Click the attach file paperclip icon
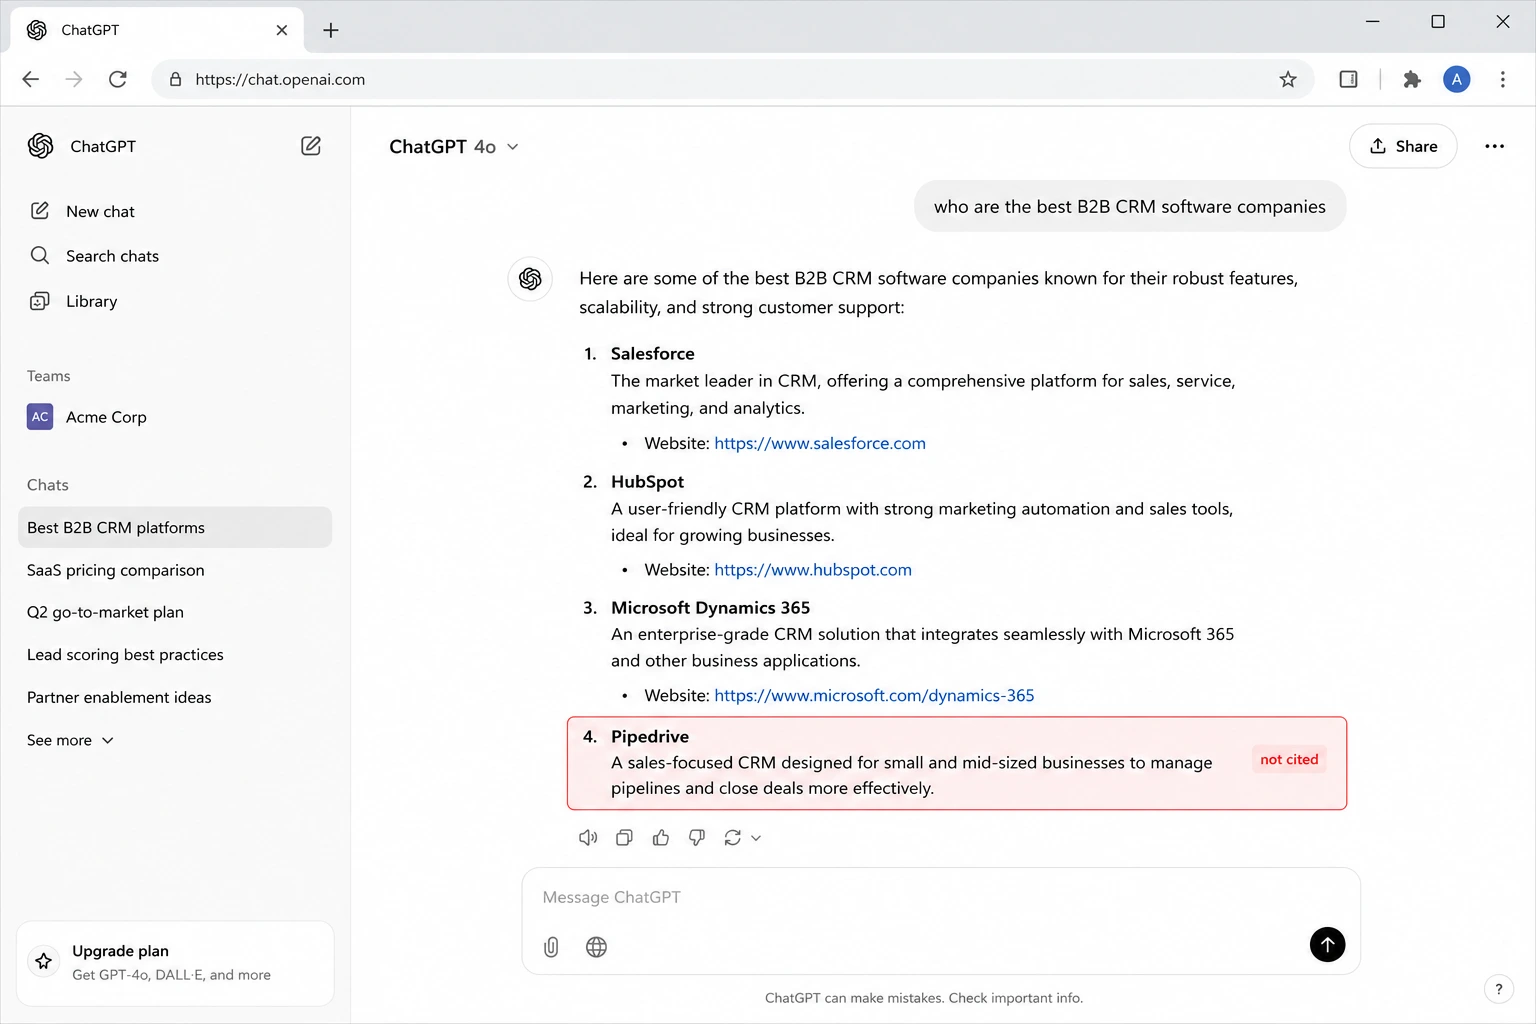This screenshot has height=1024, width=1536. [x=551, y=947]
